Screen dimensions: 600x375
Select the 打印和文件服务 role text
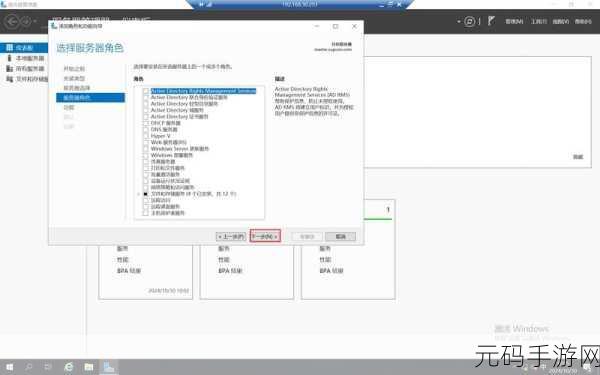(x=168, y=168)
